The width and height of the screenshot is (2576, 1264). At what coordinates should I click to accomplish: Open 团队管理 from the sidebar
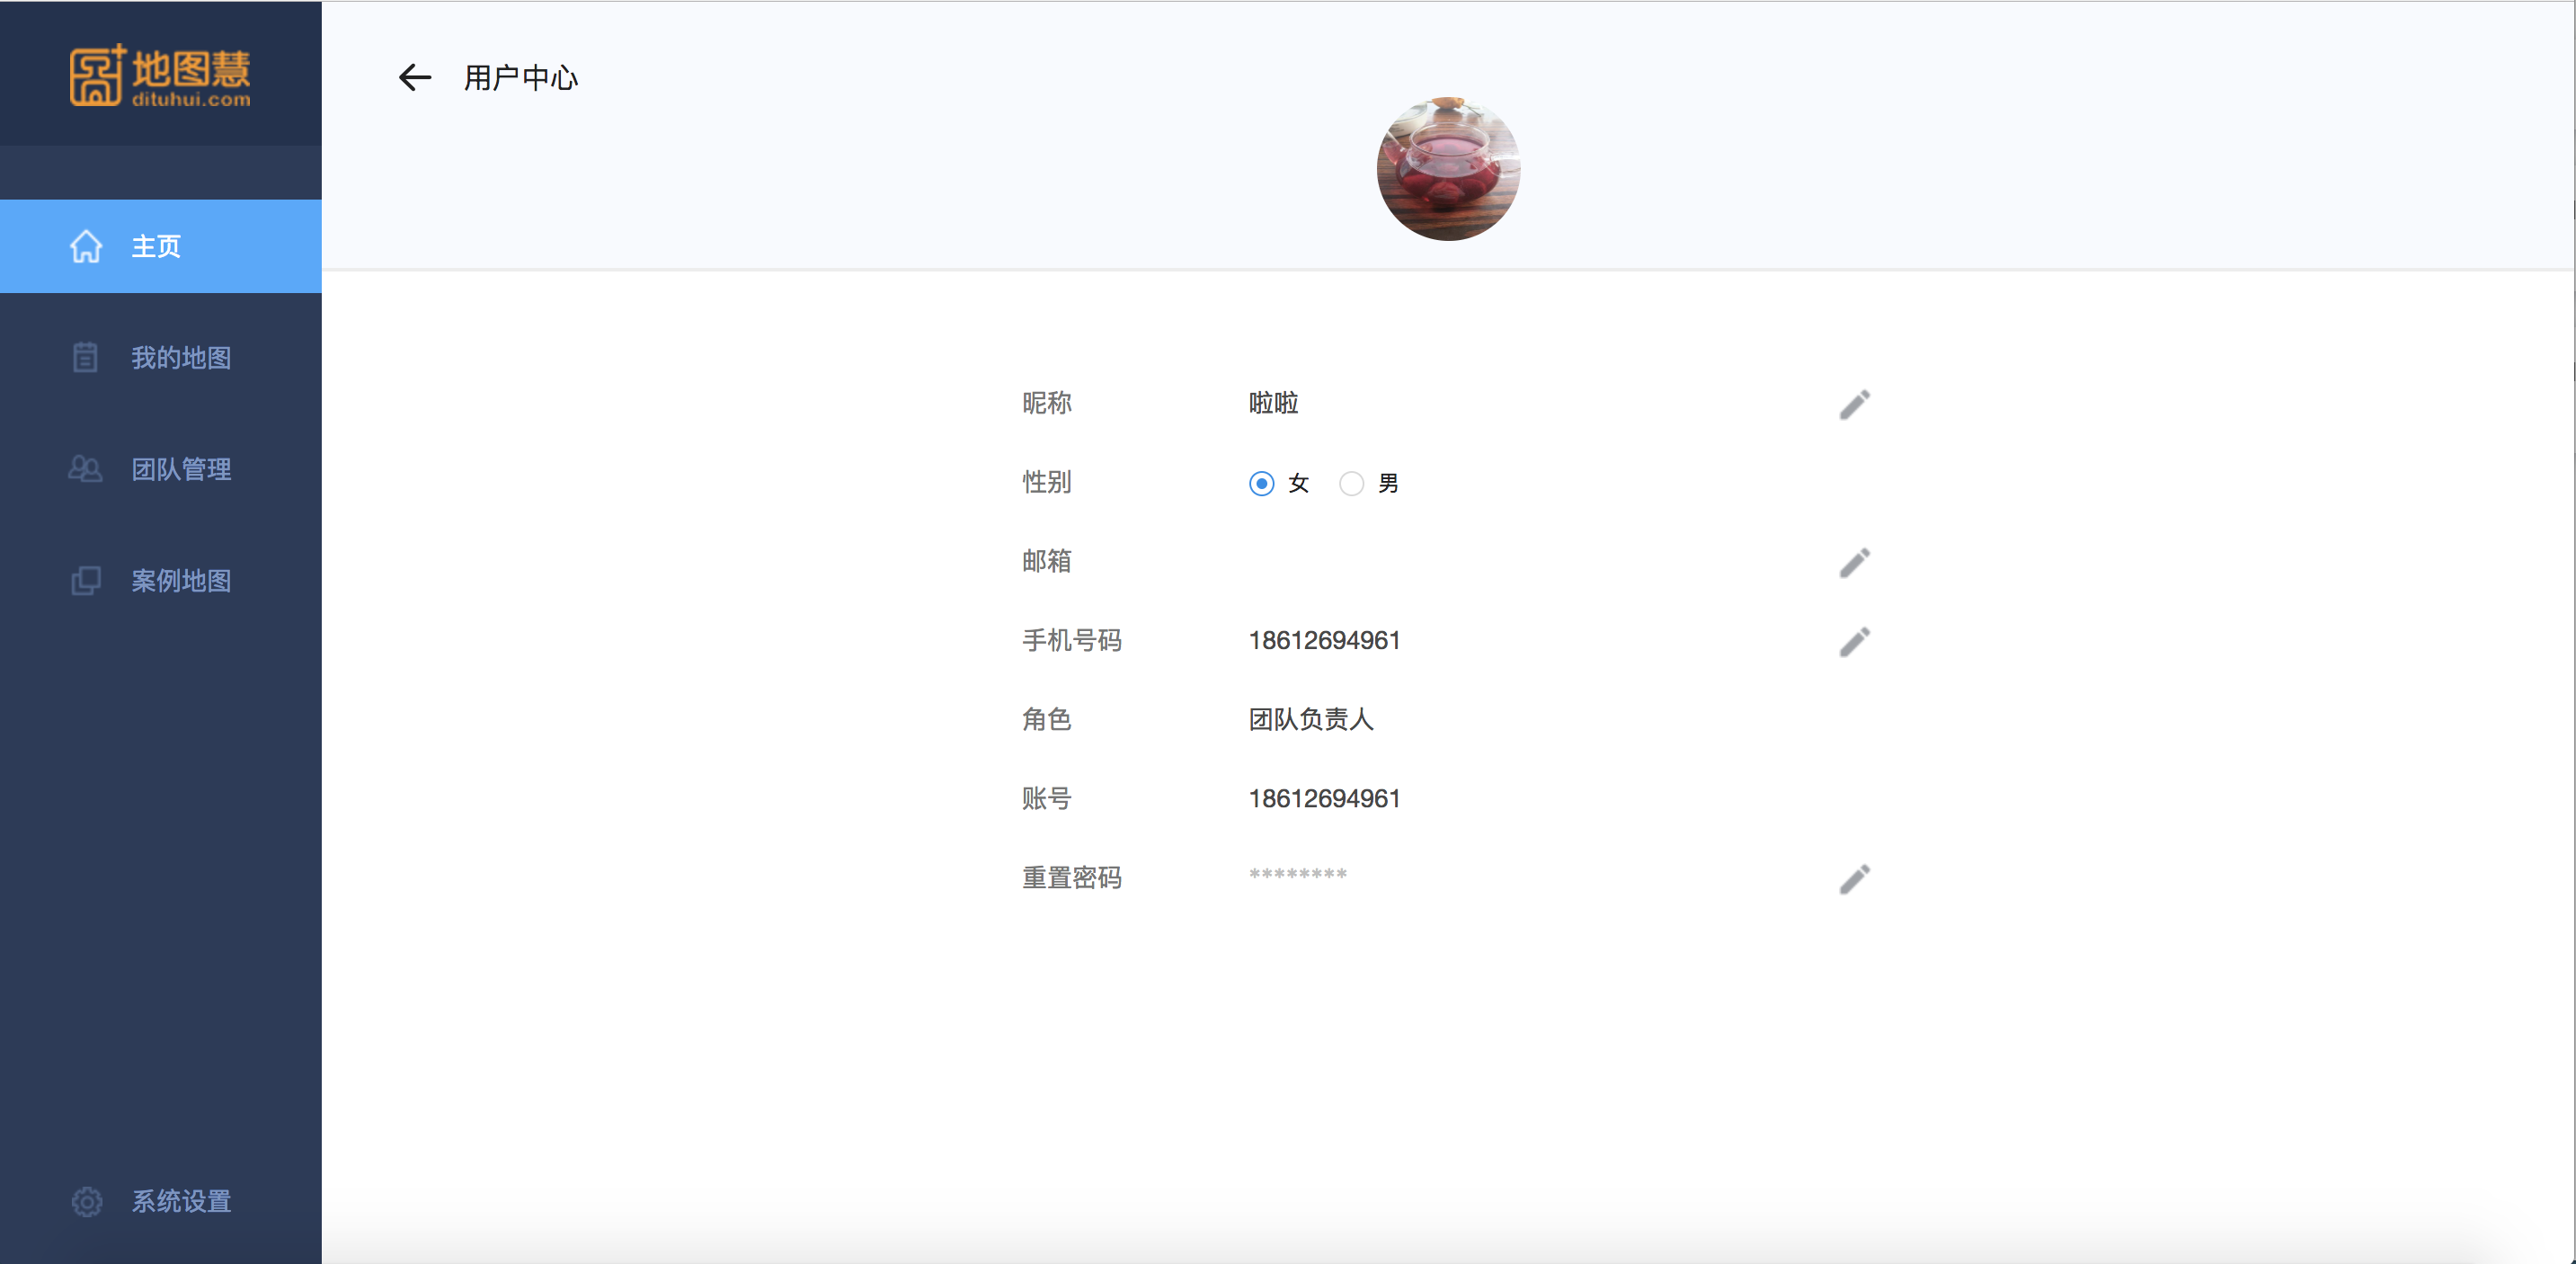pos(161,469)
